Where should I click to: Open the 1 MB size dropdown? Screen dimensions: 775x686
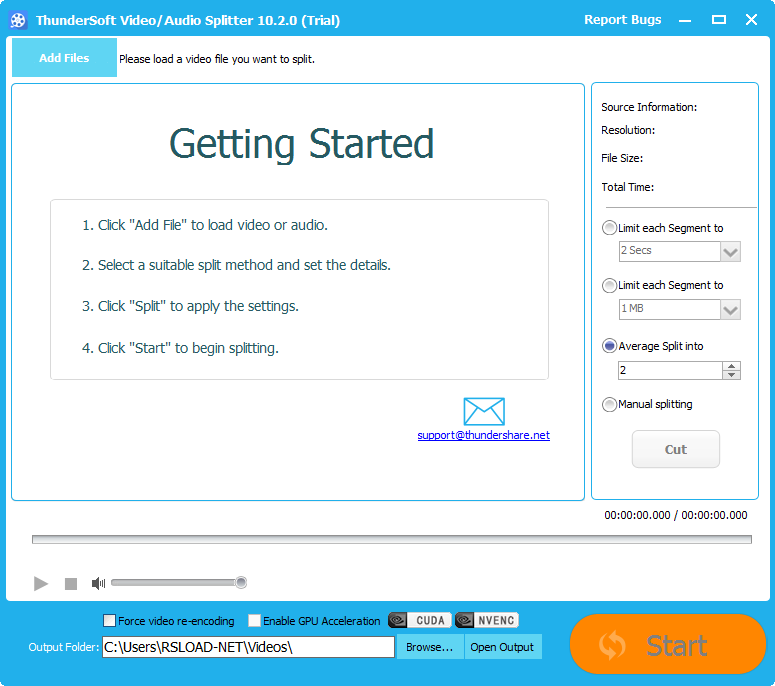coord(731,310)
